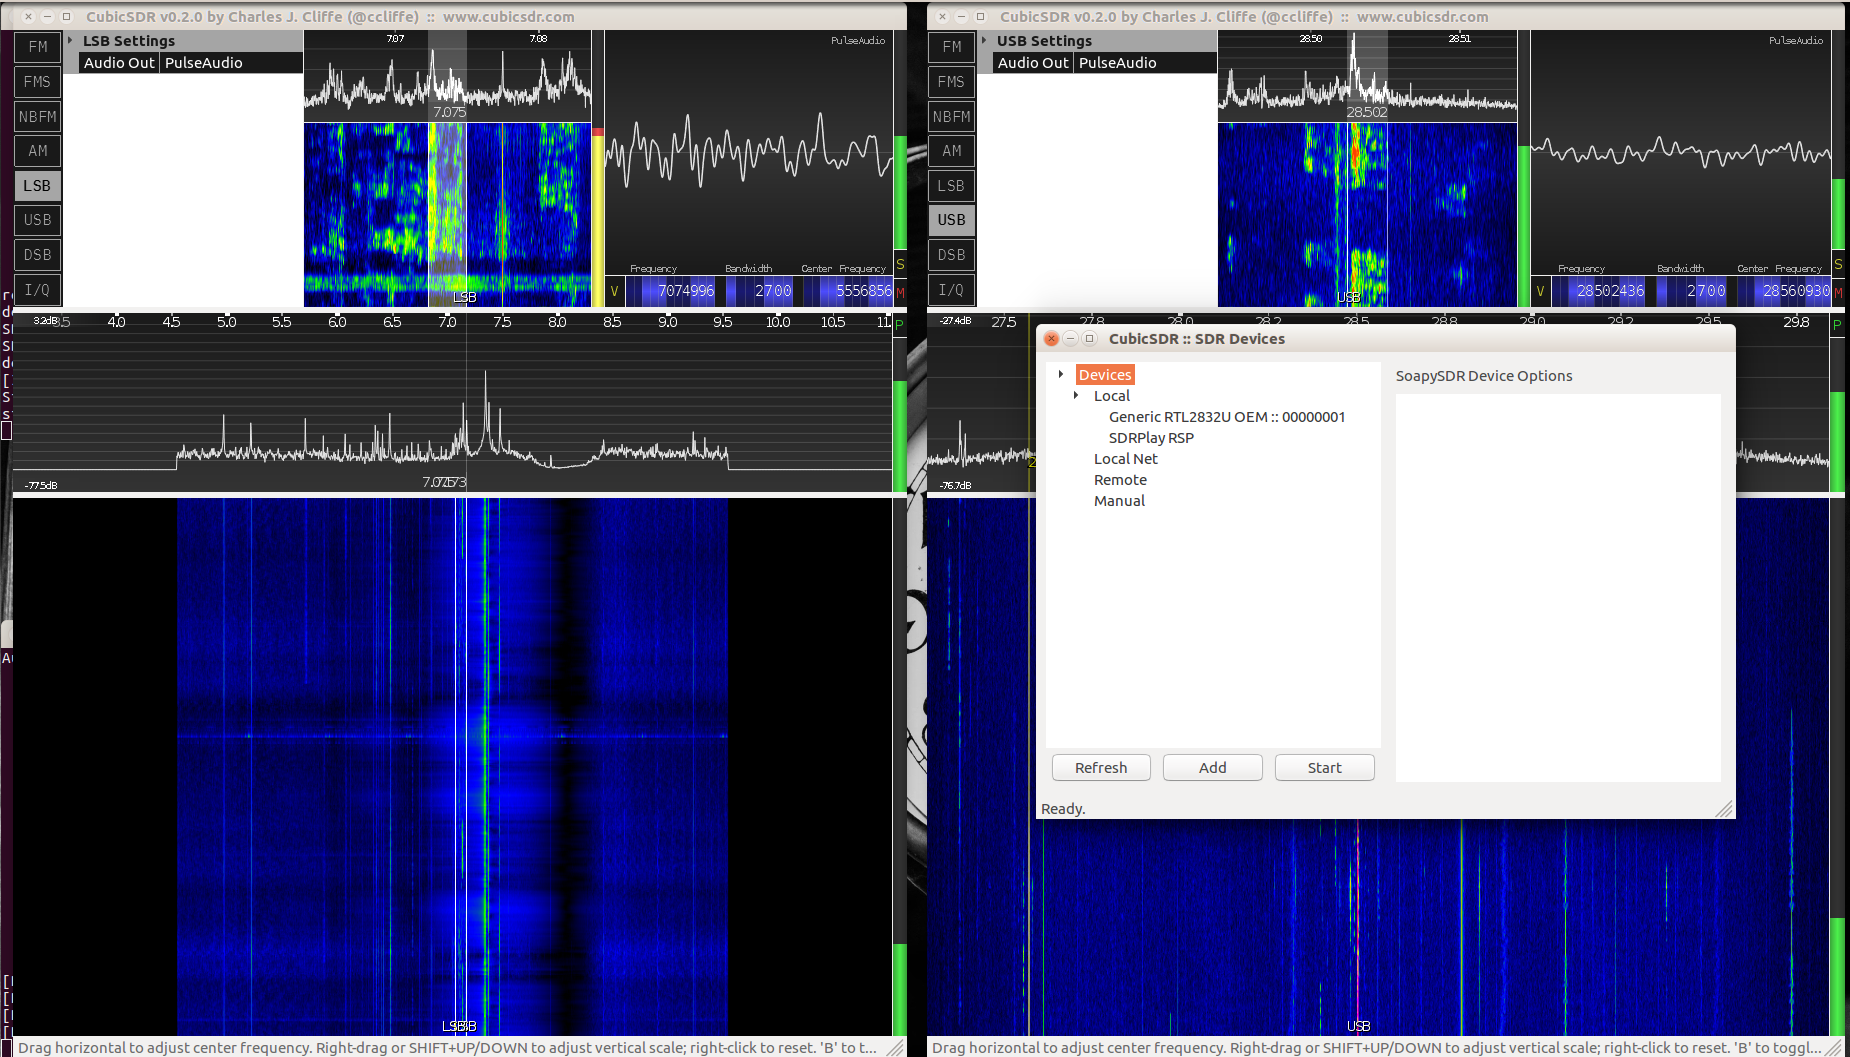Screen dimensions: 1850x1057
Task: Toggle delta lock 'V' button in left window
Action: [x=614, y=291]
